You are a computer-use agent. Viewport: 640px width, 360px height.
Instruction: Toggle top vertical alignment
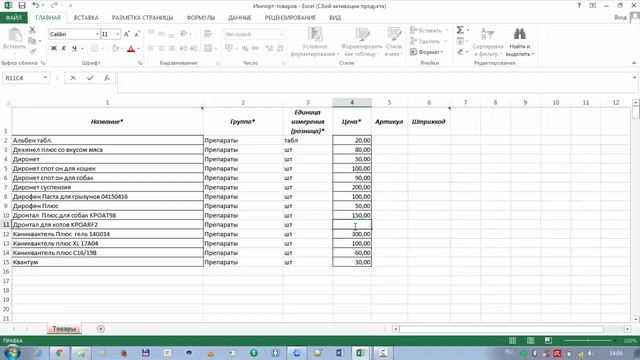[x=151, y=34]
